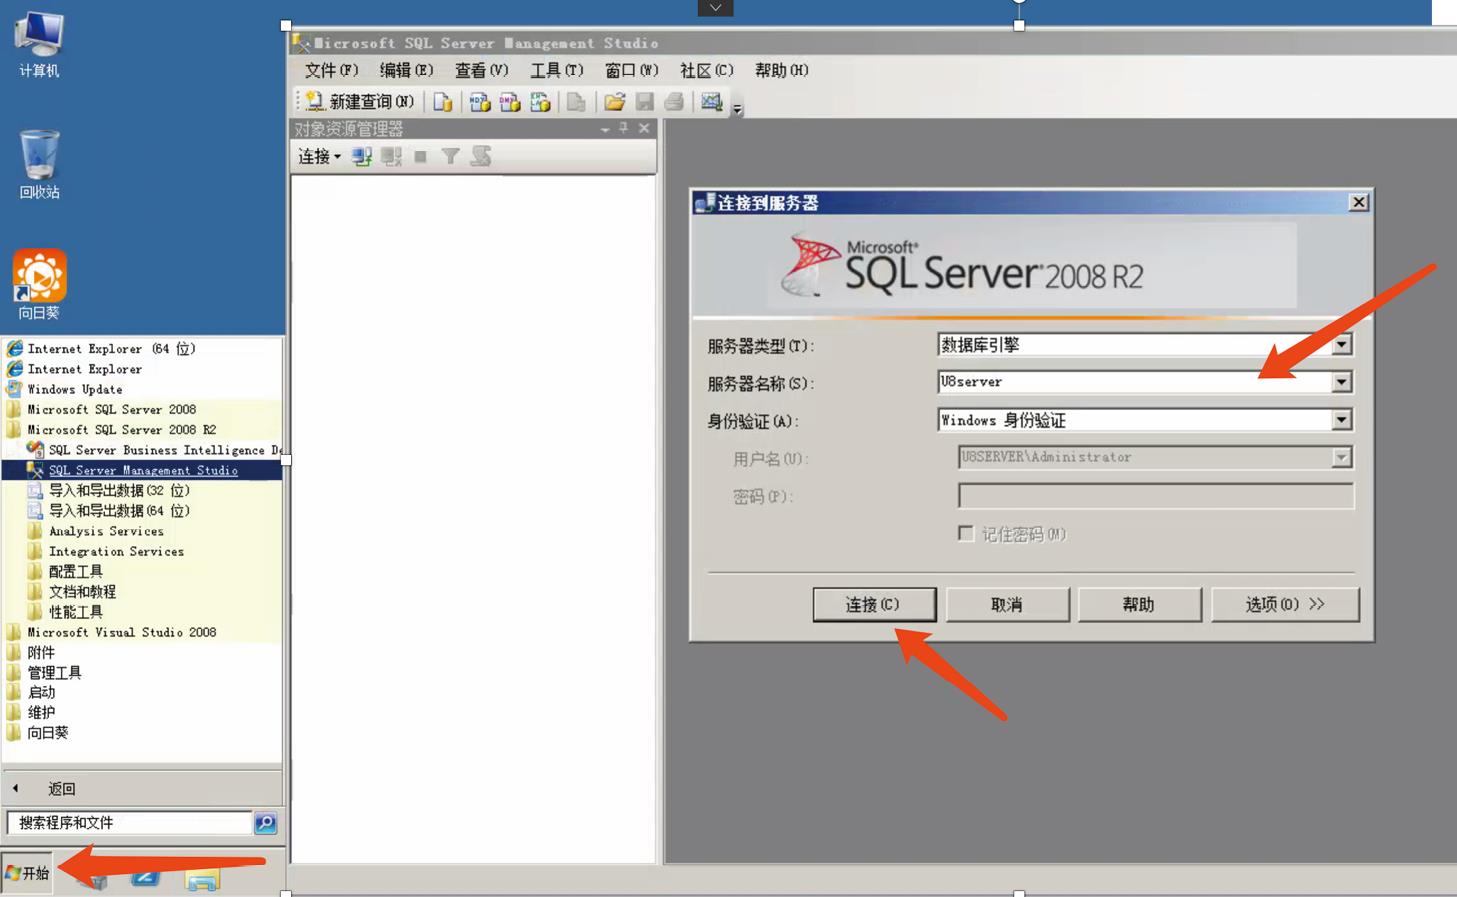
Task: Click the start menu search magnifier icon
Action: (x=265, y=822)
